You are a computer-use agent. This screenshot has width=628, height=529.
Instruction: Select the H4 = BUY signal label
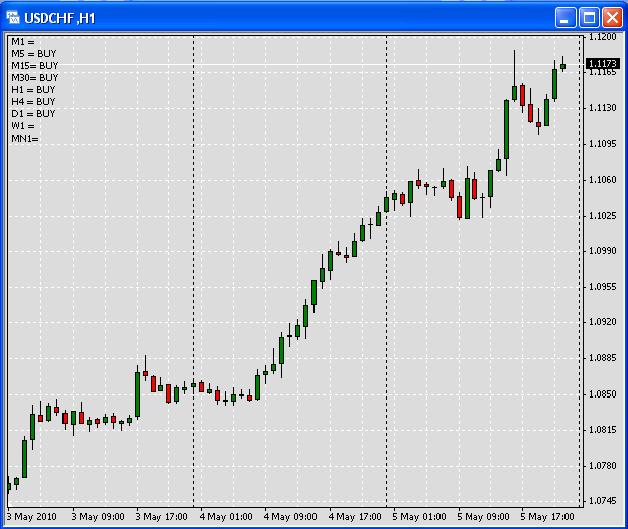(33, 102)
